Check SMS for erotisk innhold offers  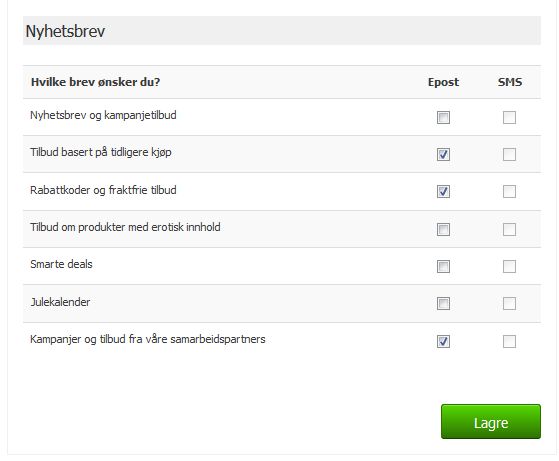coord(509,229)
